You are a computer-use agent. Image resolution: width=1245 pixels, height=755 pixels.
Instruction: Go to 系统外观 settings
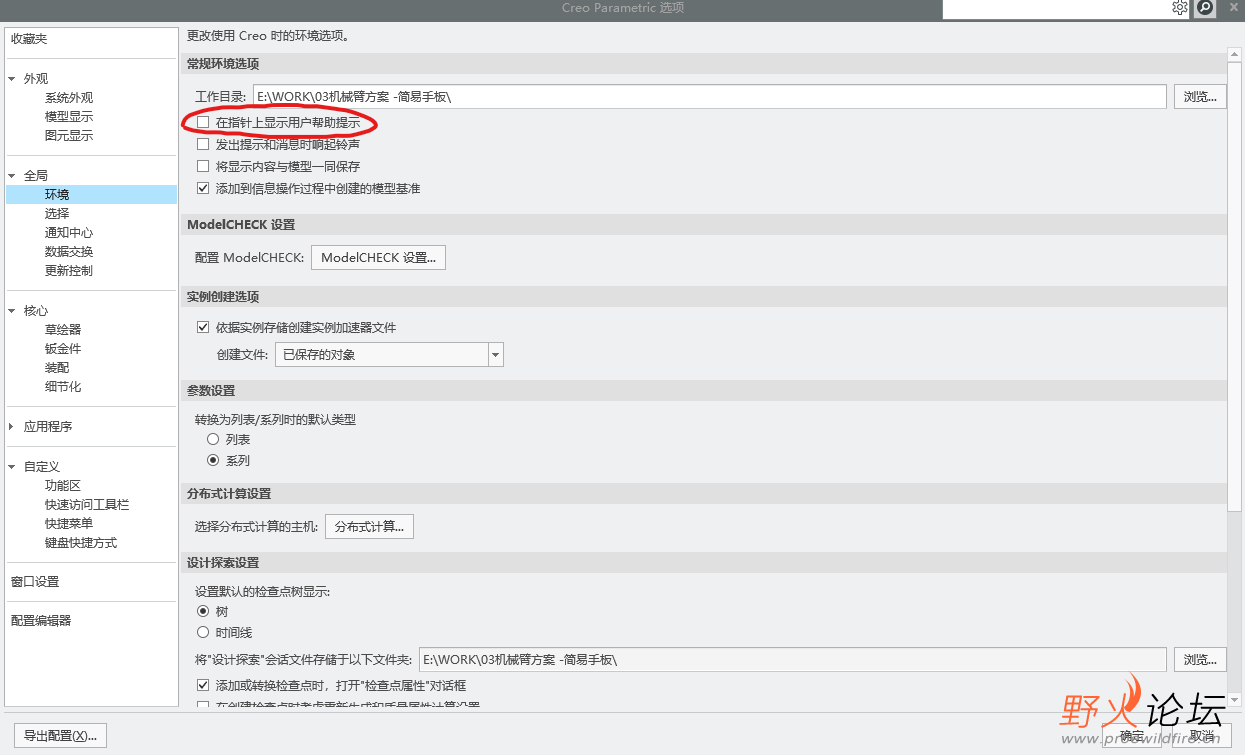click(69, 98)
